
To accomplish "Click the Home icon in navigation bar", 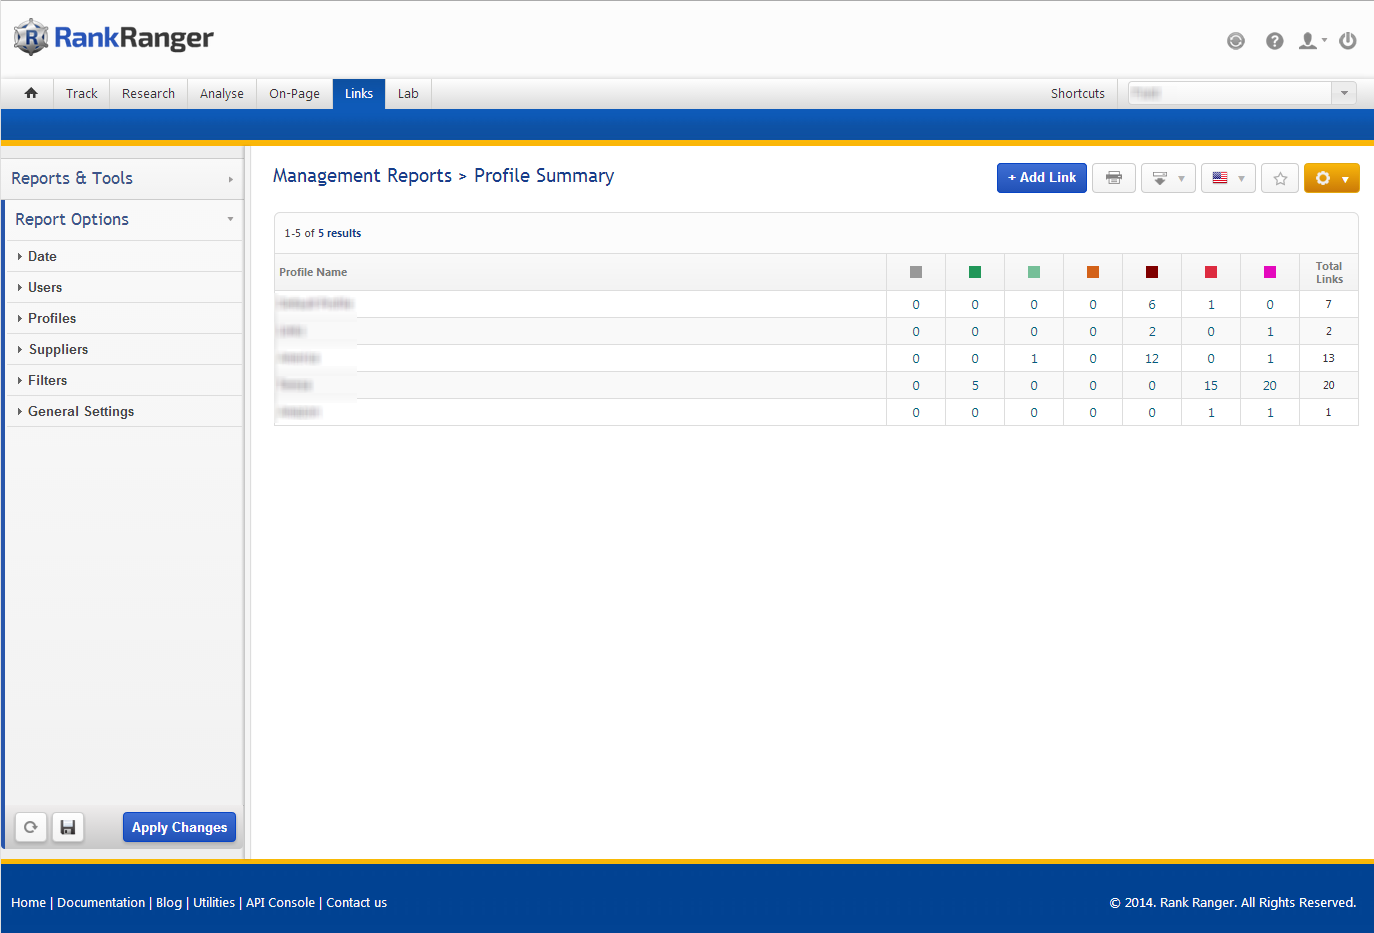I will [31, 93].
